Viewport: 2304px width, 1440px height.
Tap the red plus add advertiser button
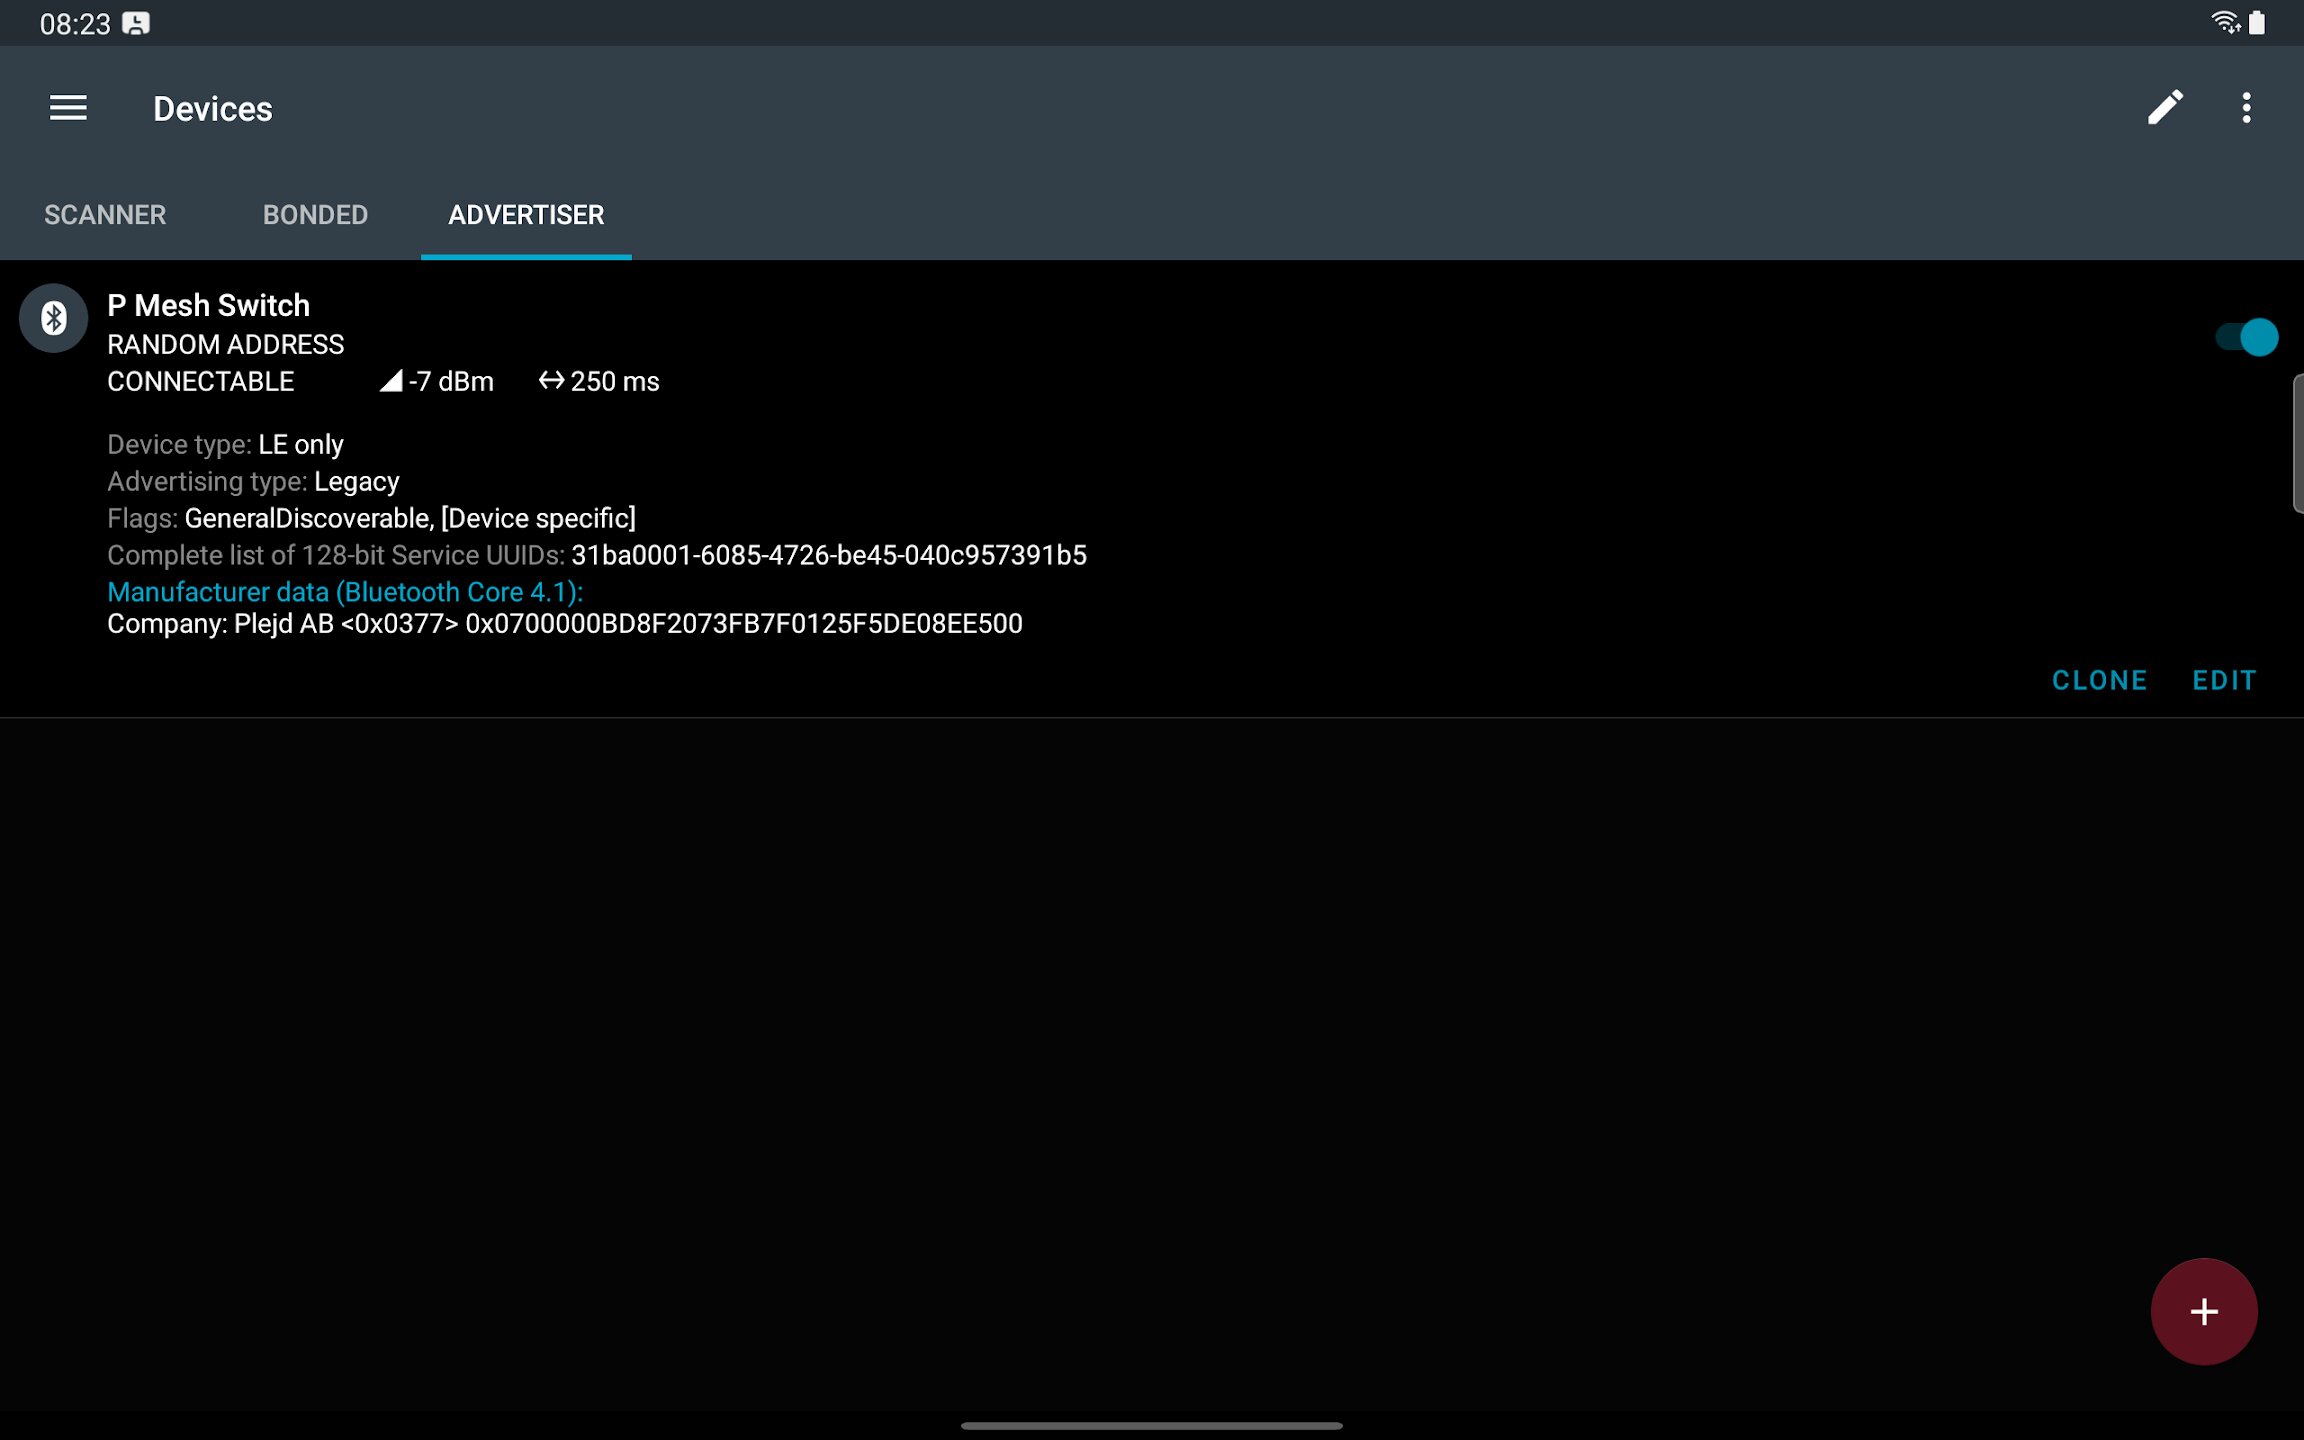[2204, 1311]
